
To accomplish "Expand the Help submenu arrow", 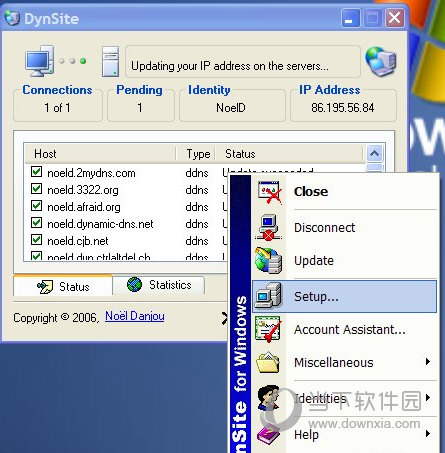I will (x=428, y=434).
